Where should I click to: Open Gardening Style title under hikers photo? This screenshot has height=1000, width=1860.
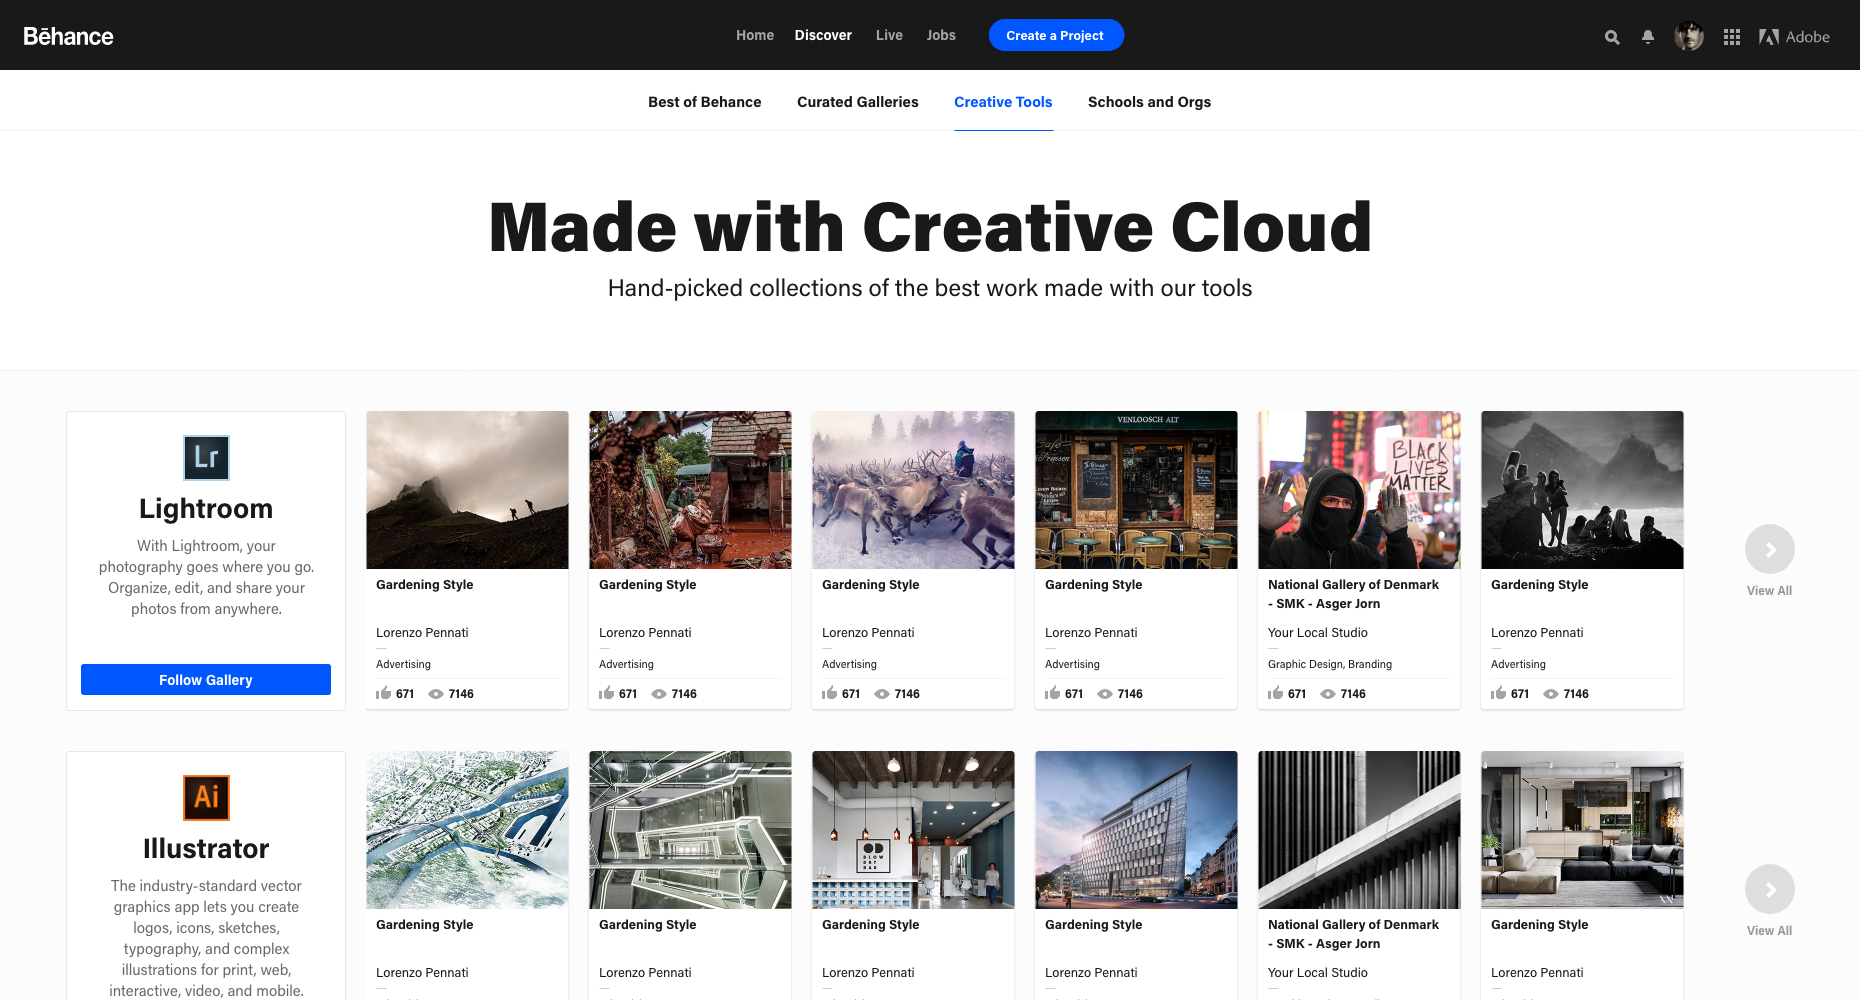[x=425, y=585]
